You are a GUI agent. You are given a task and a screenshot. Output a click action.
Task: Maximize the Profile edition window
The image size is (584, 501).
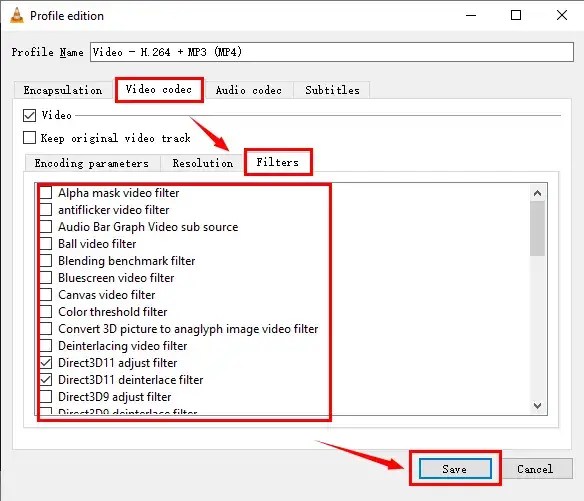coord(516,15)
